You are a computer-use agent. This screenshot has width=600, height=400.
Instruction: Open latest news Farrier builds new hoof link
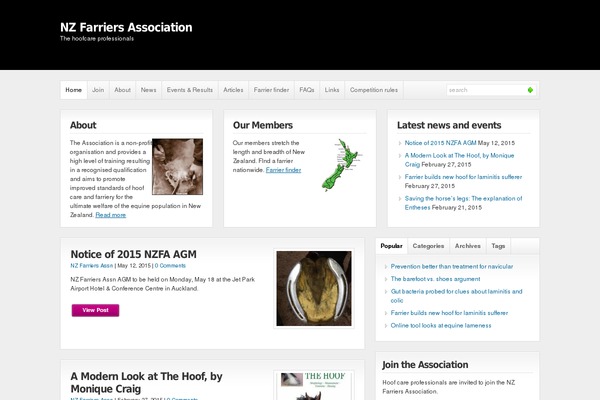point(463,177)
